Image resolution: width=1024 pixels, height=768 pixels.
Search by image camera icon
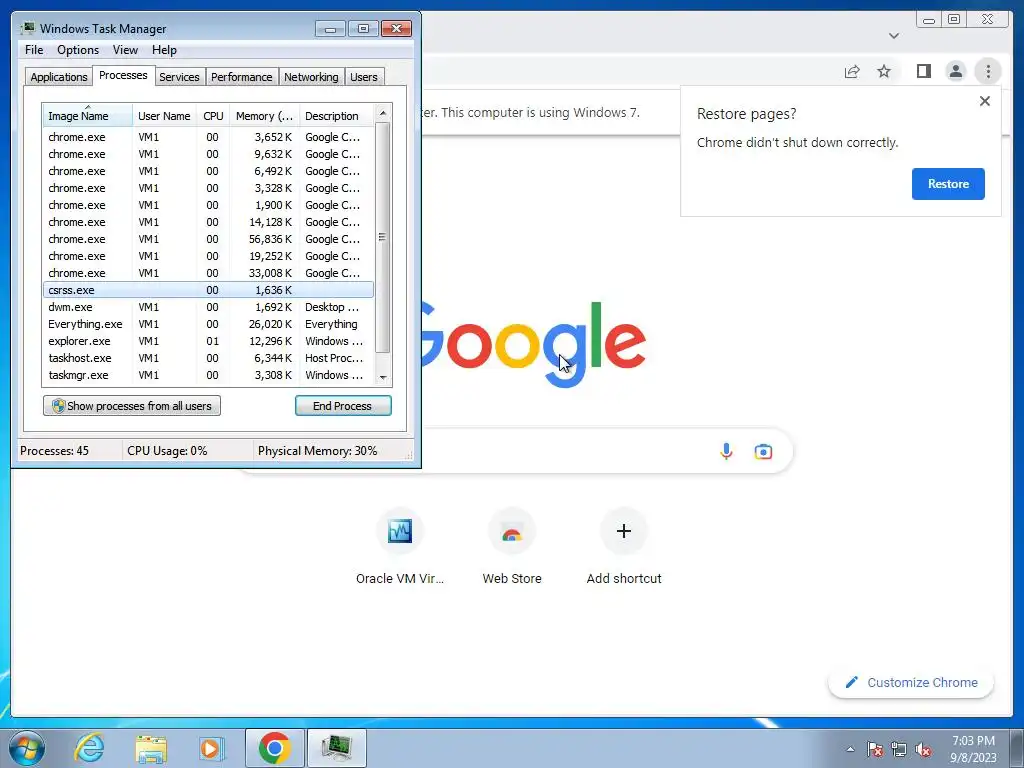click(x=763, y=451)
